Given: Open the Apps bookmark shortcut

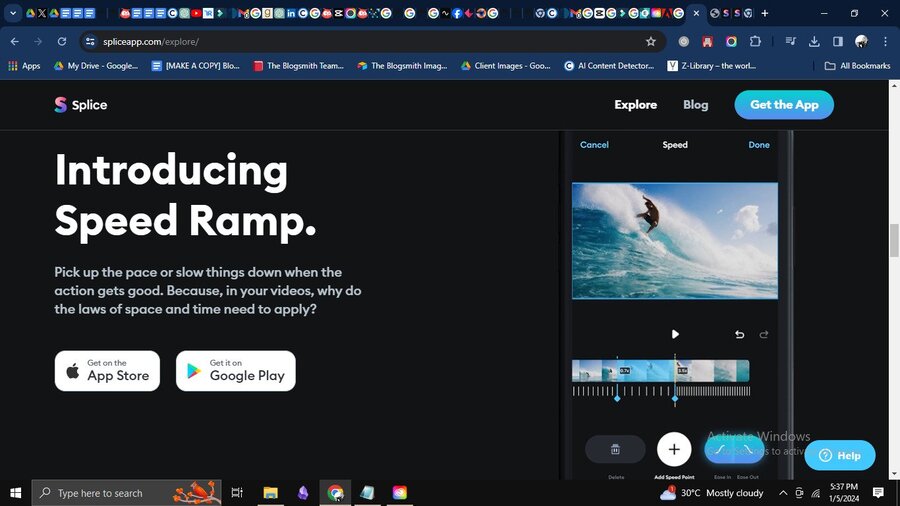Looking at the screenshot, I should tap(24, 66).
